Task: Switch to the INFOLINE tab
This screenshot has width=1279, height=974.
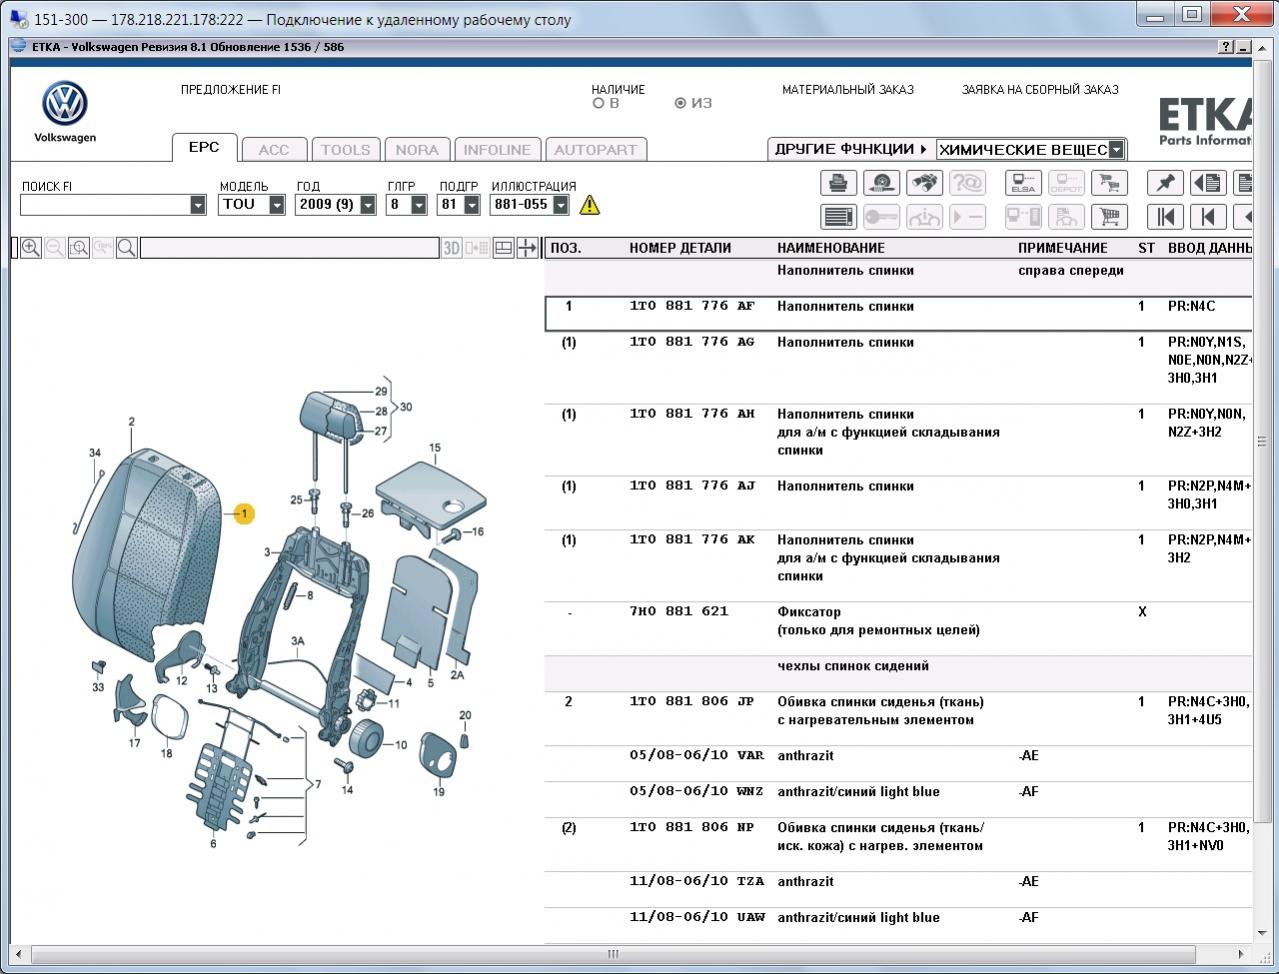Action: [497, 150]
